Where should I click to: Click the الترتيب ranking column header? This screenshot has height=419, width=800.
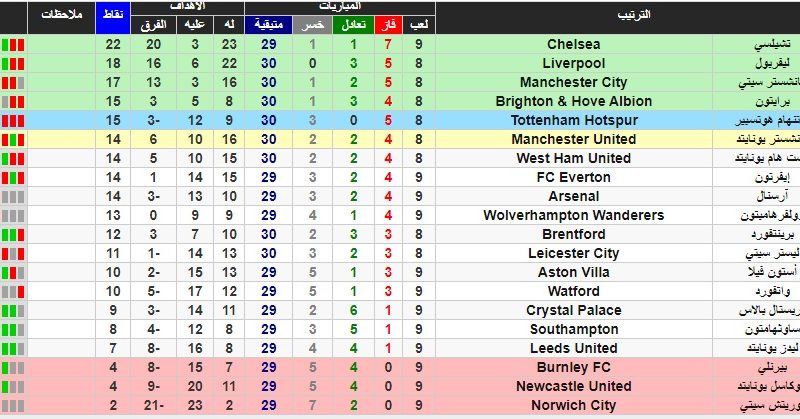point(634,16)
